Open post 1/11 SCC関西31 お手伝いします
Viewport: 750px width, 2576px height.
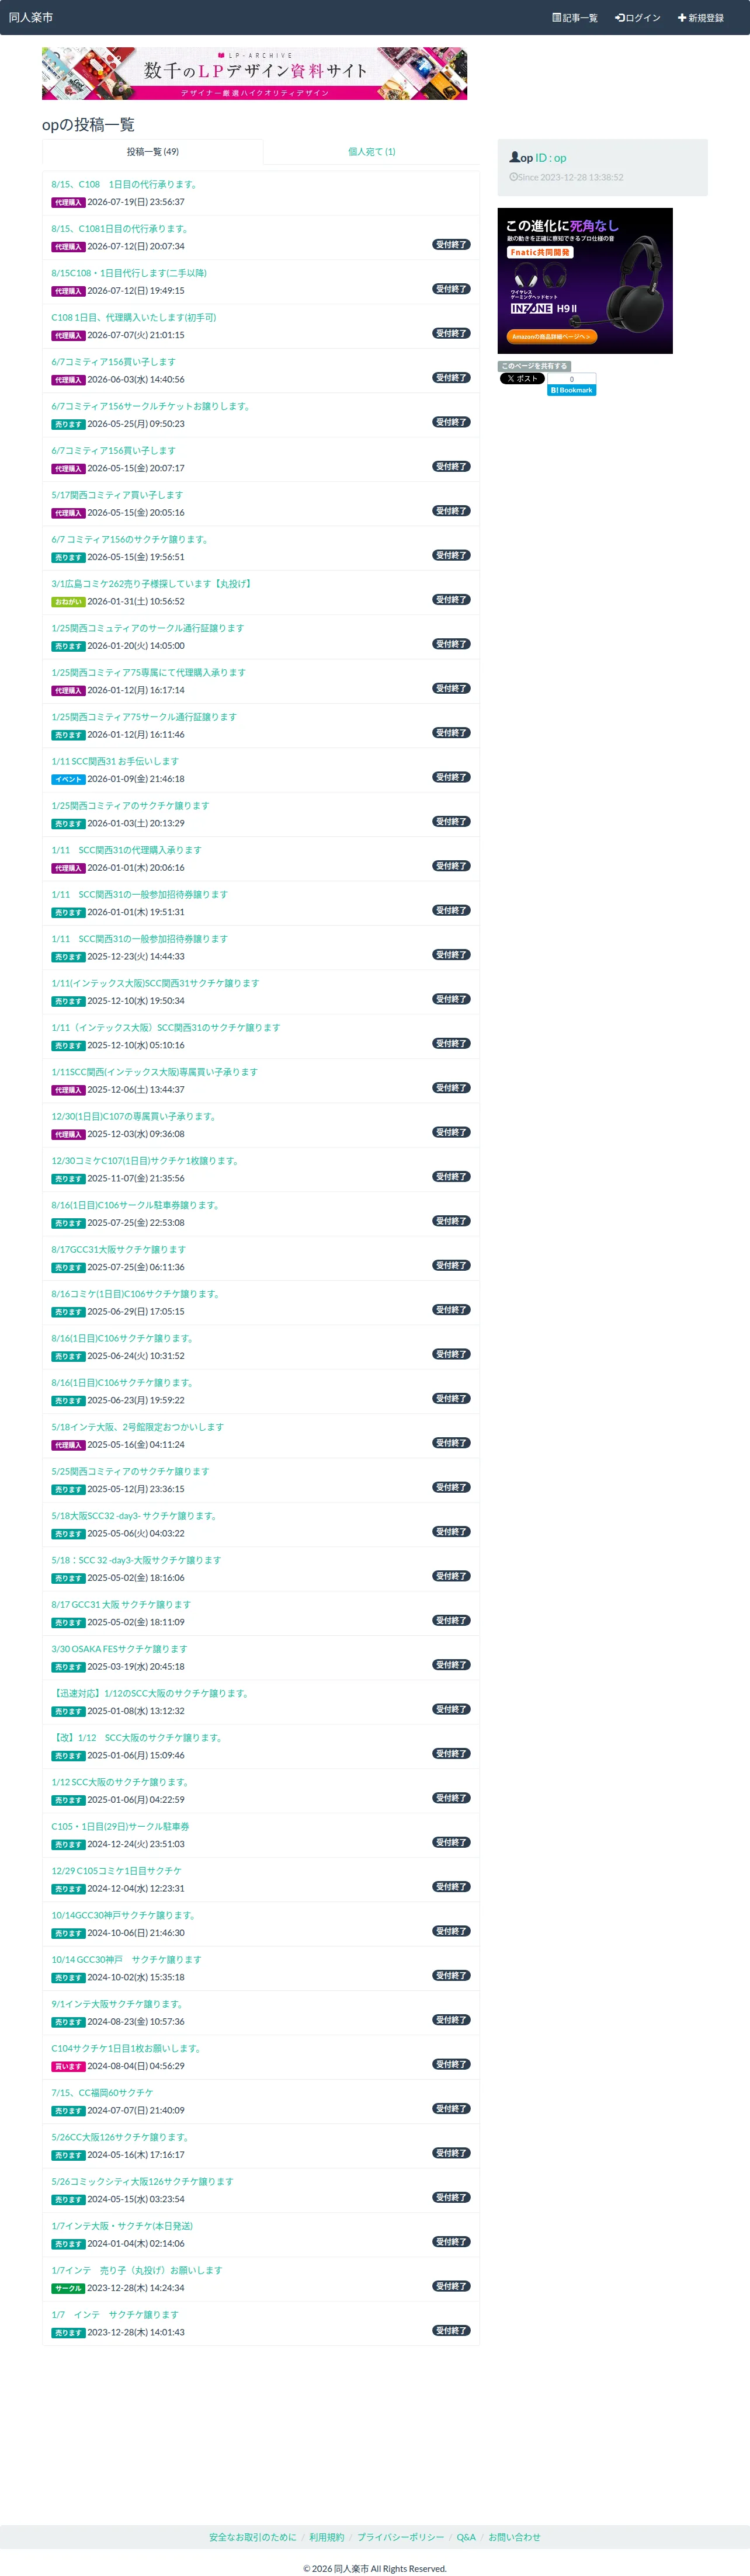tap(115, 762)
